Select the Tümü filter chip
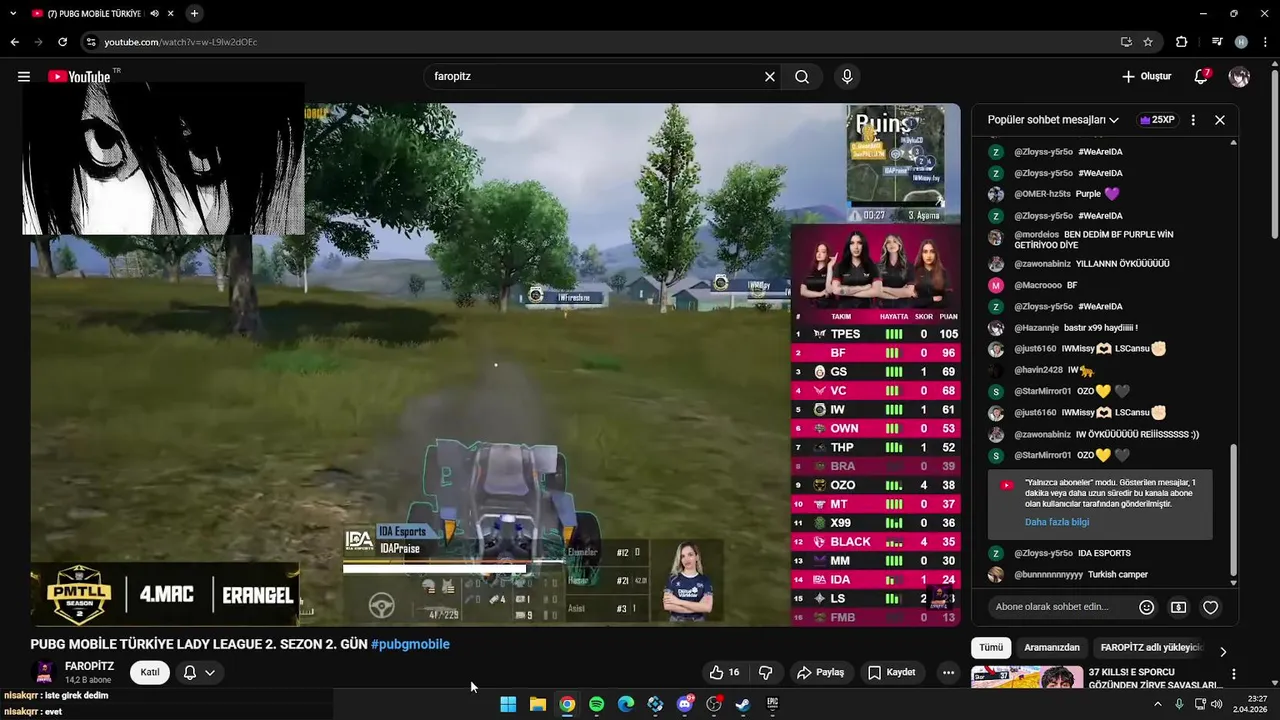This screenshot has width=1280, height=720. [991, 648]
